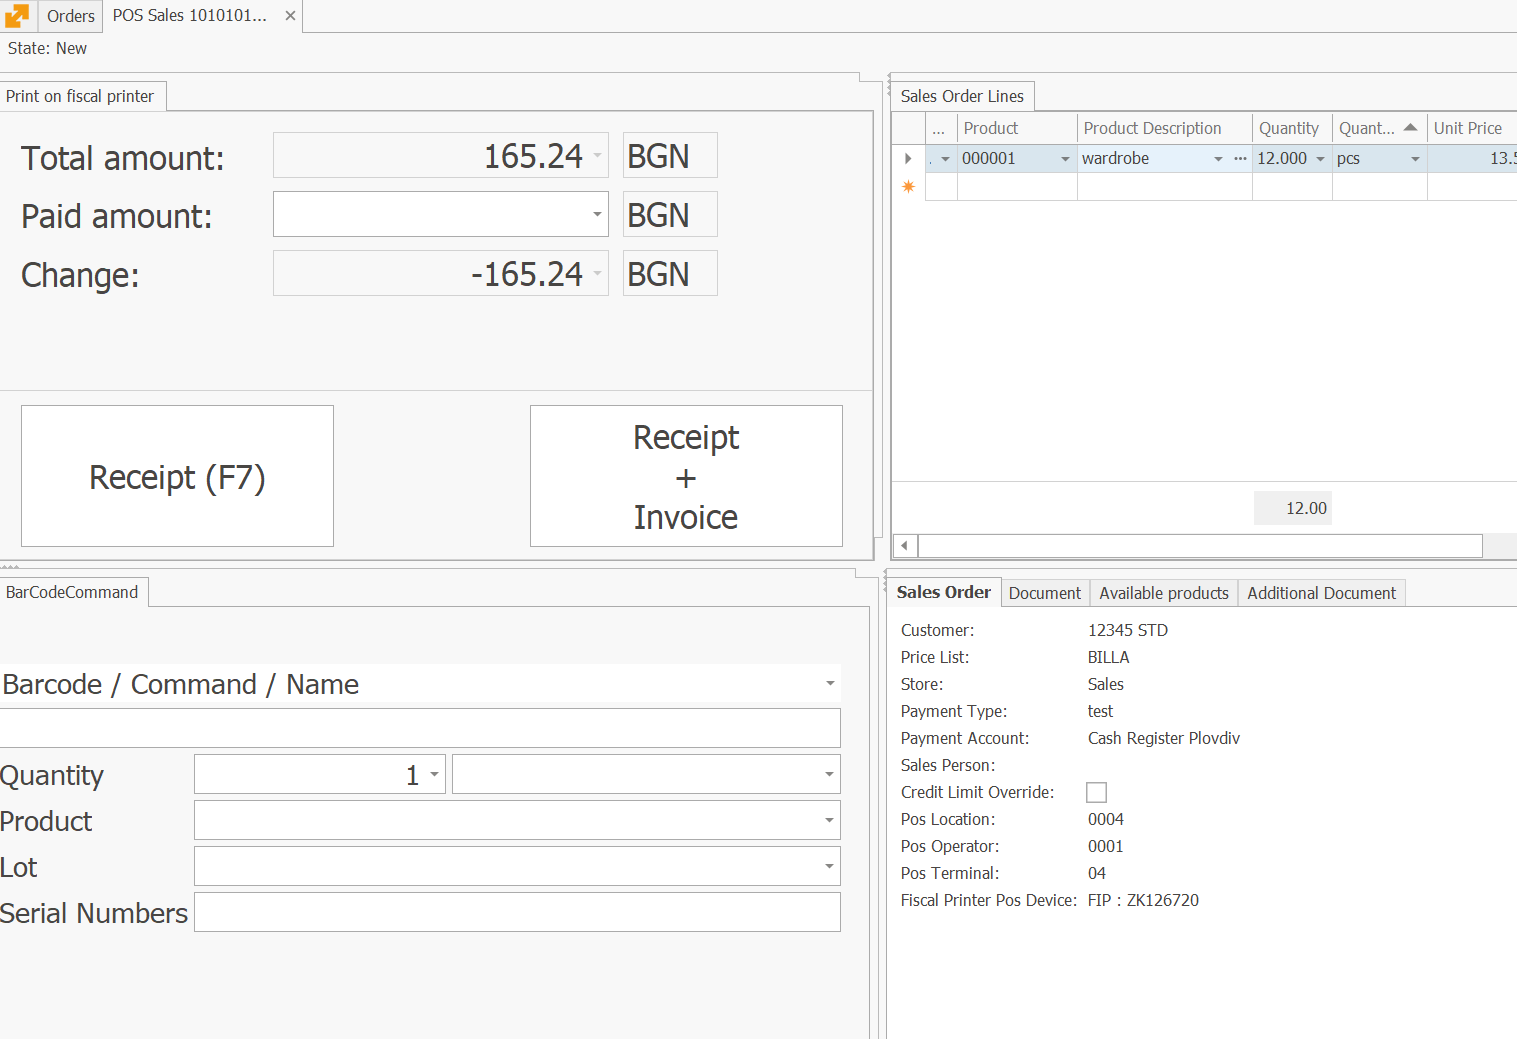
Task: Click the Pos Location value 0004
Action: tap(1106, 819)
